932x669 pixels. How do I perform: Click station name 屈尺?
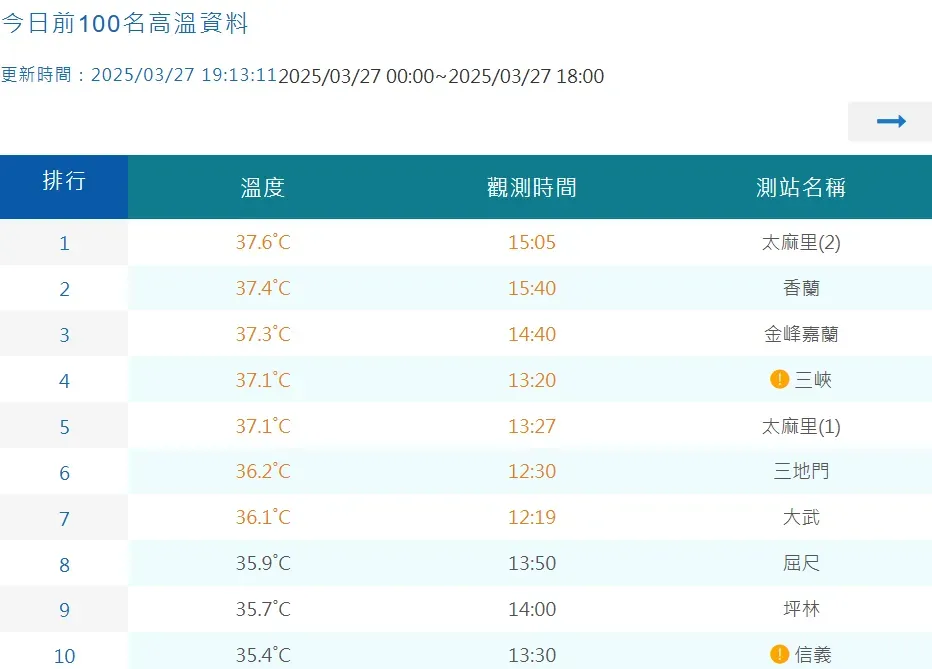click(801, 563)
